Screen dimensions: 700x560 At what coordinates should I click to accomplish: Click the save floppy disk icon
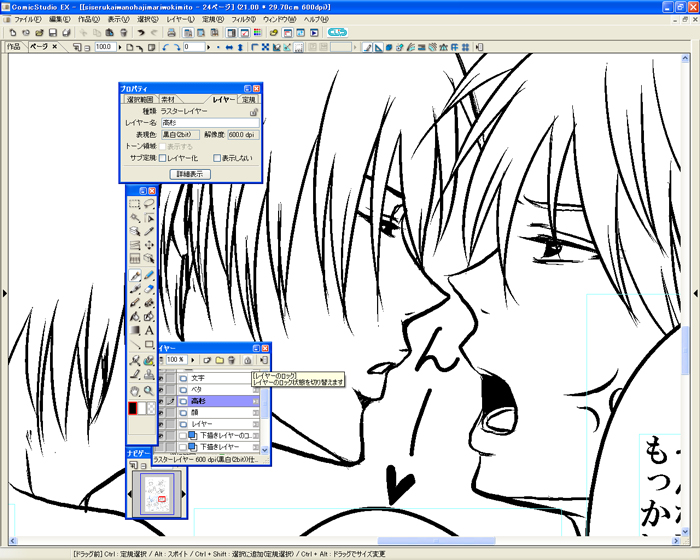[x=53, y=33]
